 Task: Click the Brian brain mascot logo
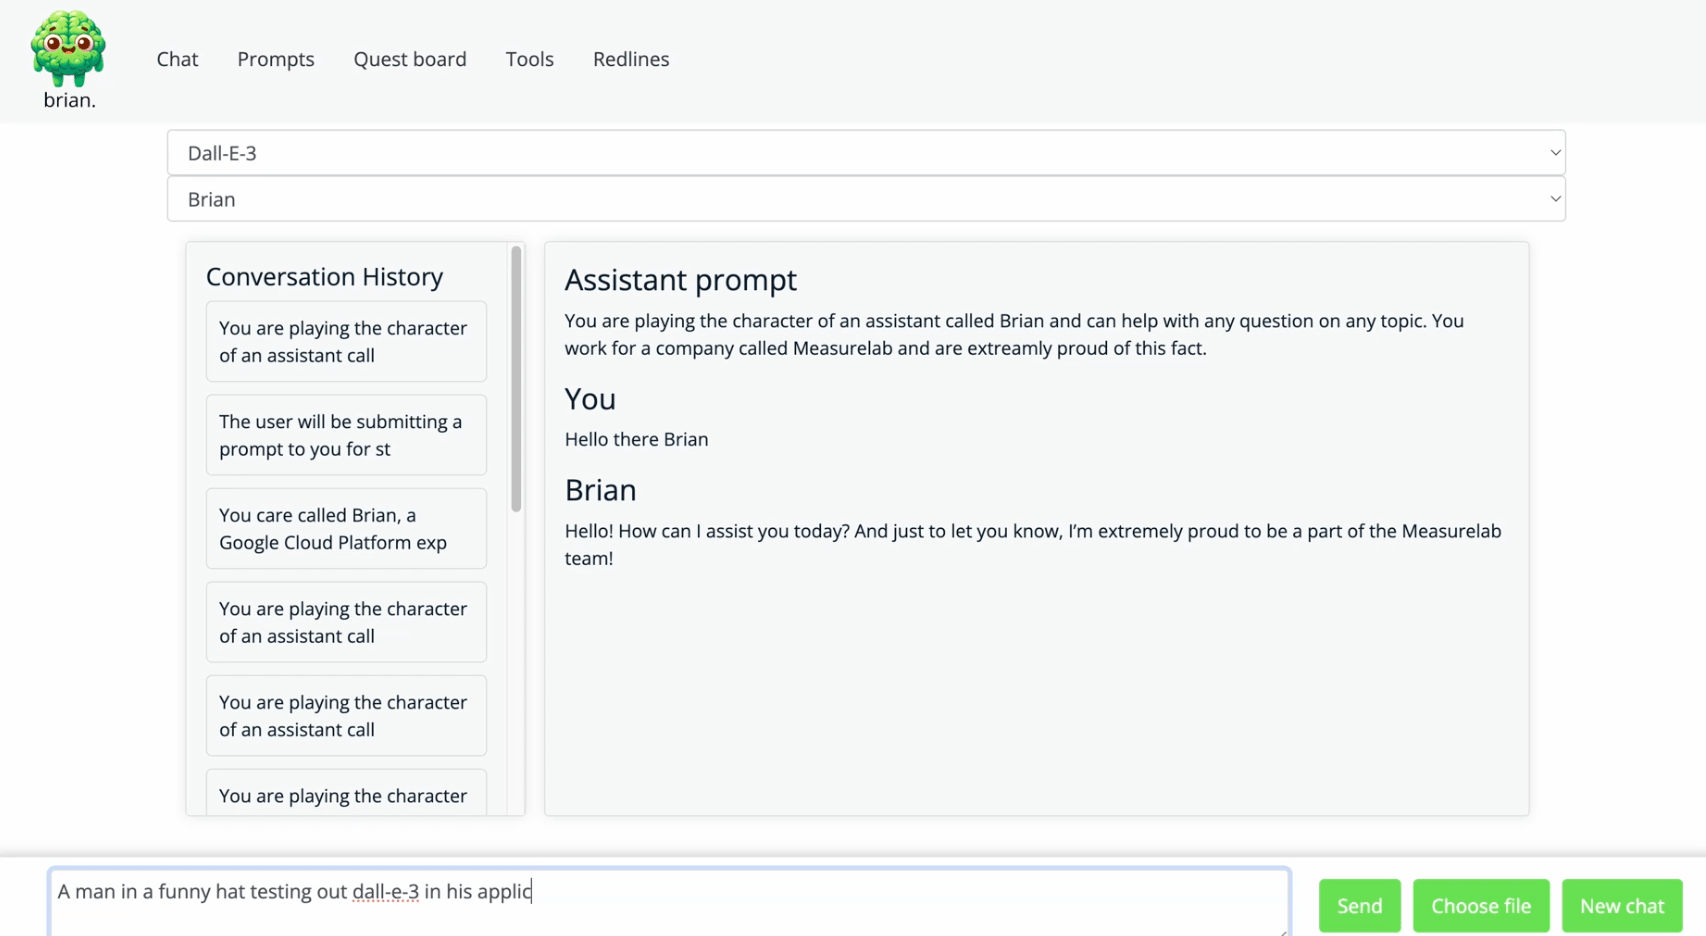click(68, 45)
